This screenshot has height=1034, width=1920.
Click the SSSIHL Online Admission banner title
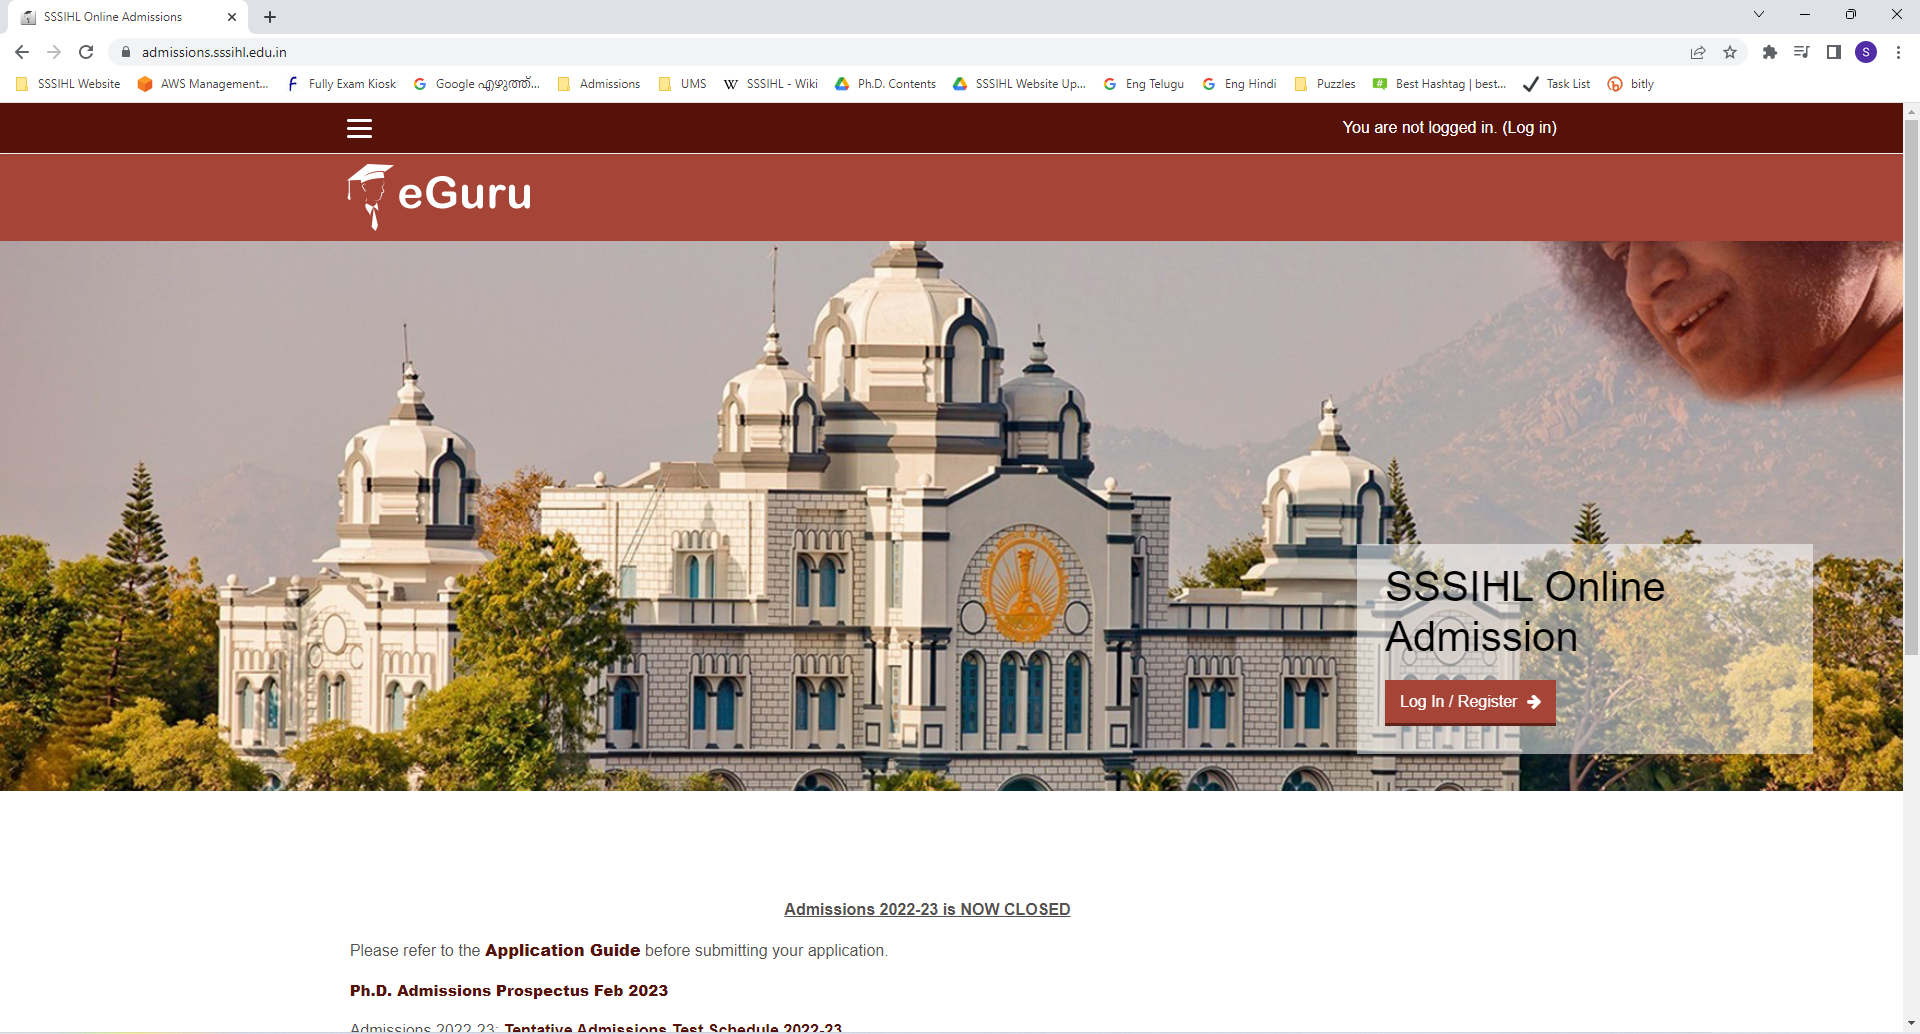tap(1525, 612)
